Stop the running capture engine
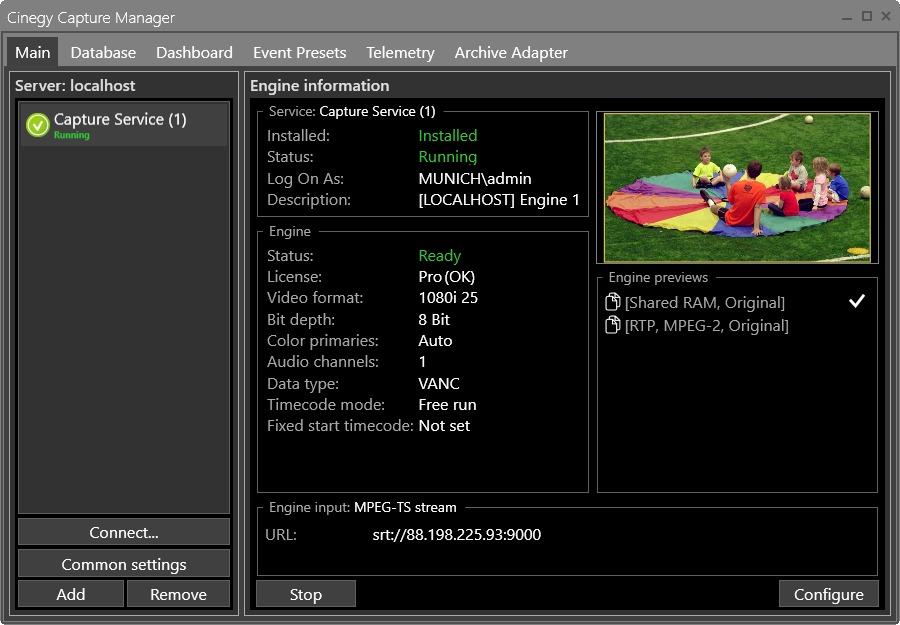The width and height of the screenshot is (900, 625). pos(305,593)
